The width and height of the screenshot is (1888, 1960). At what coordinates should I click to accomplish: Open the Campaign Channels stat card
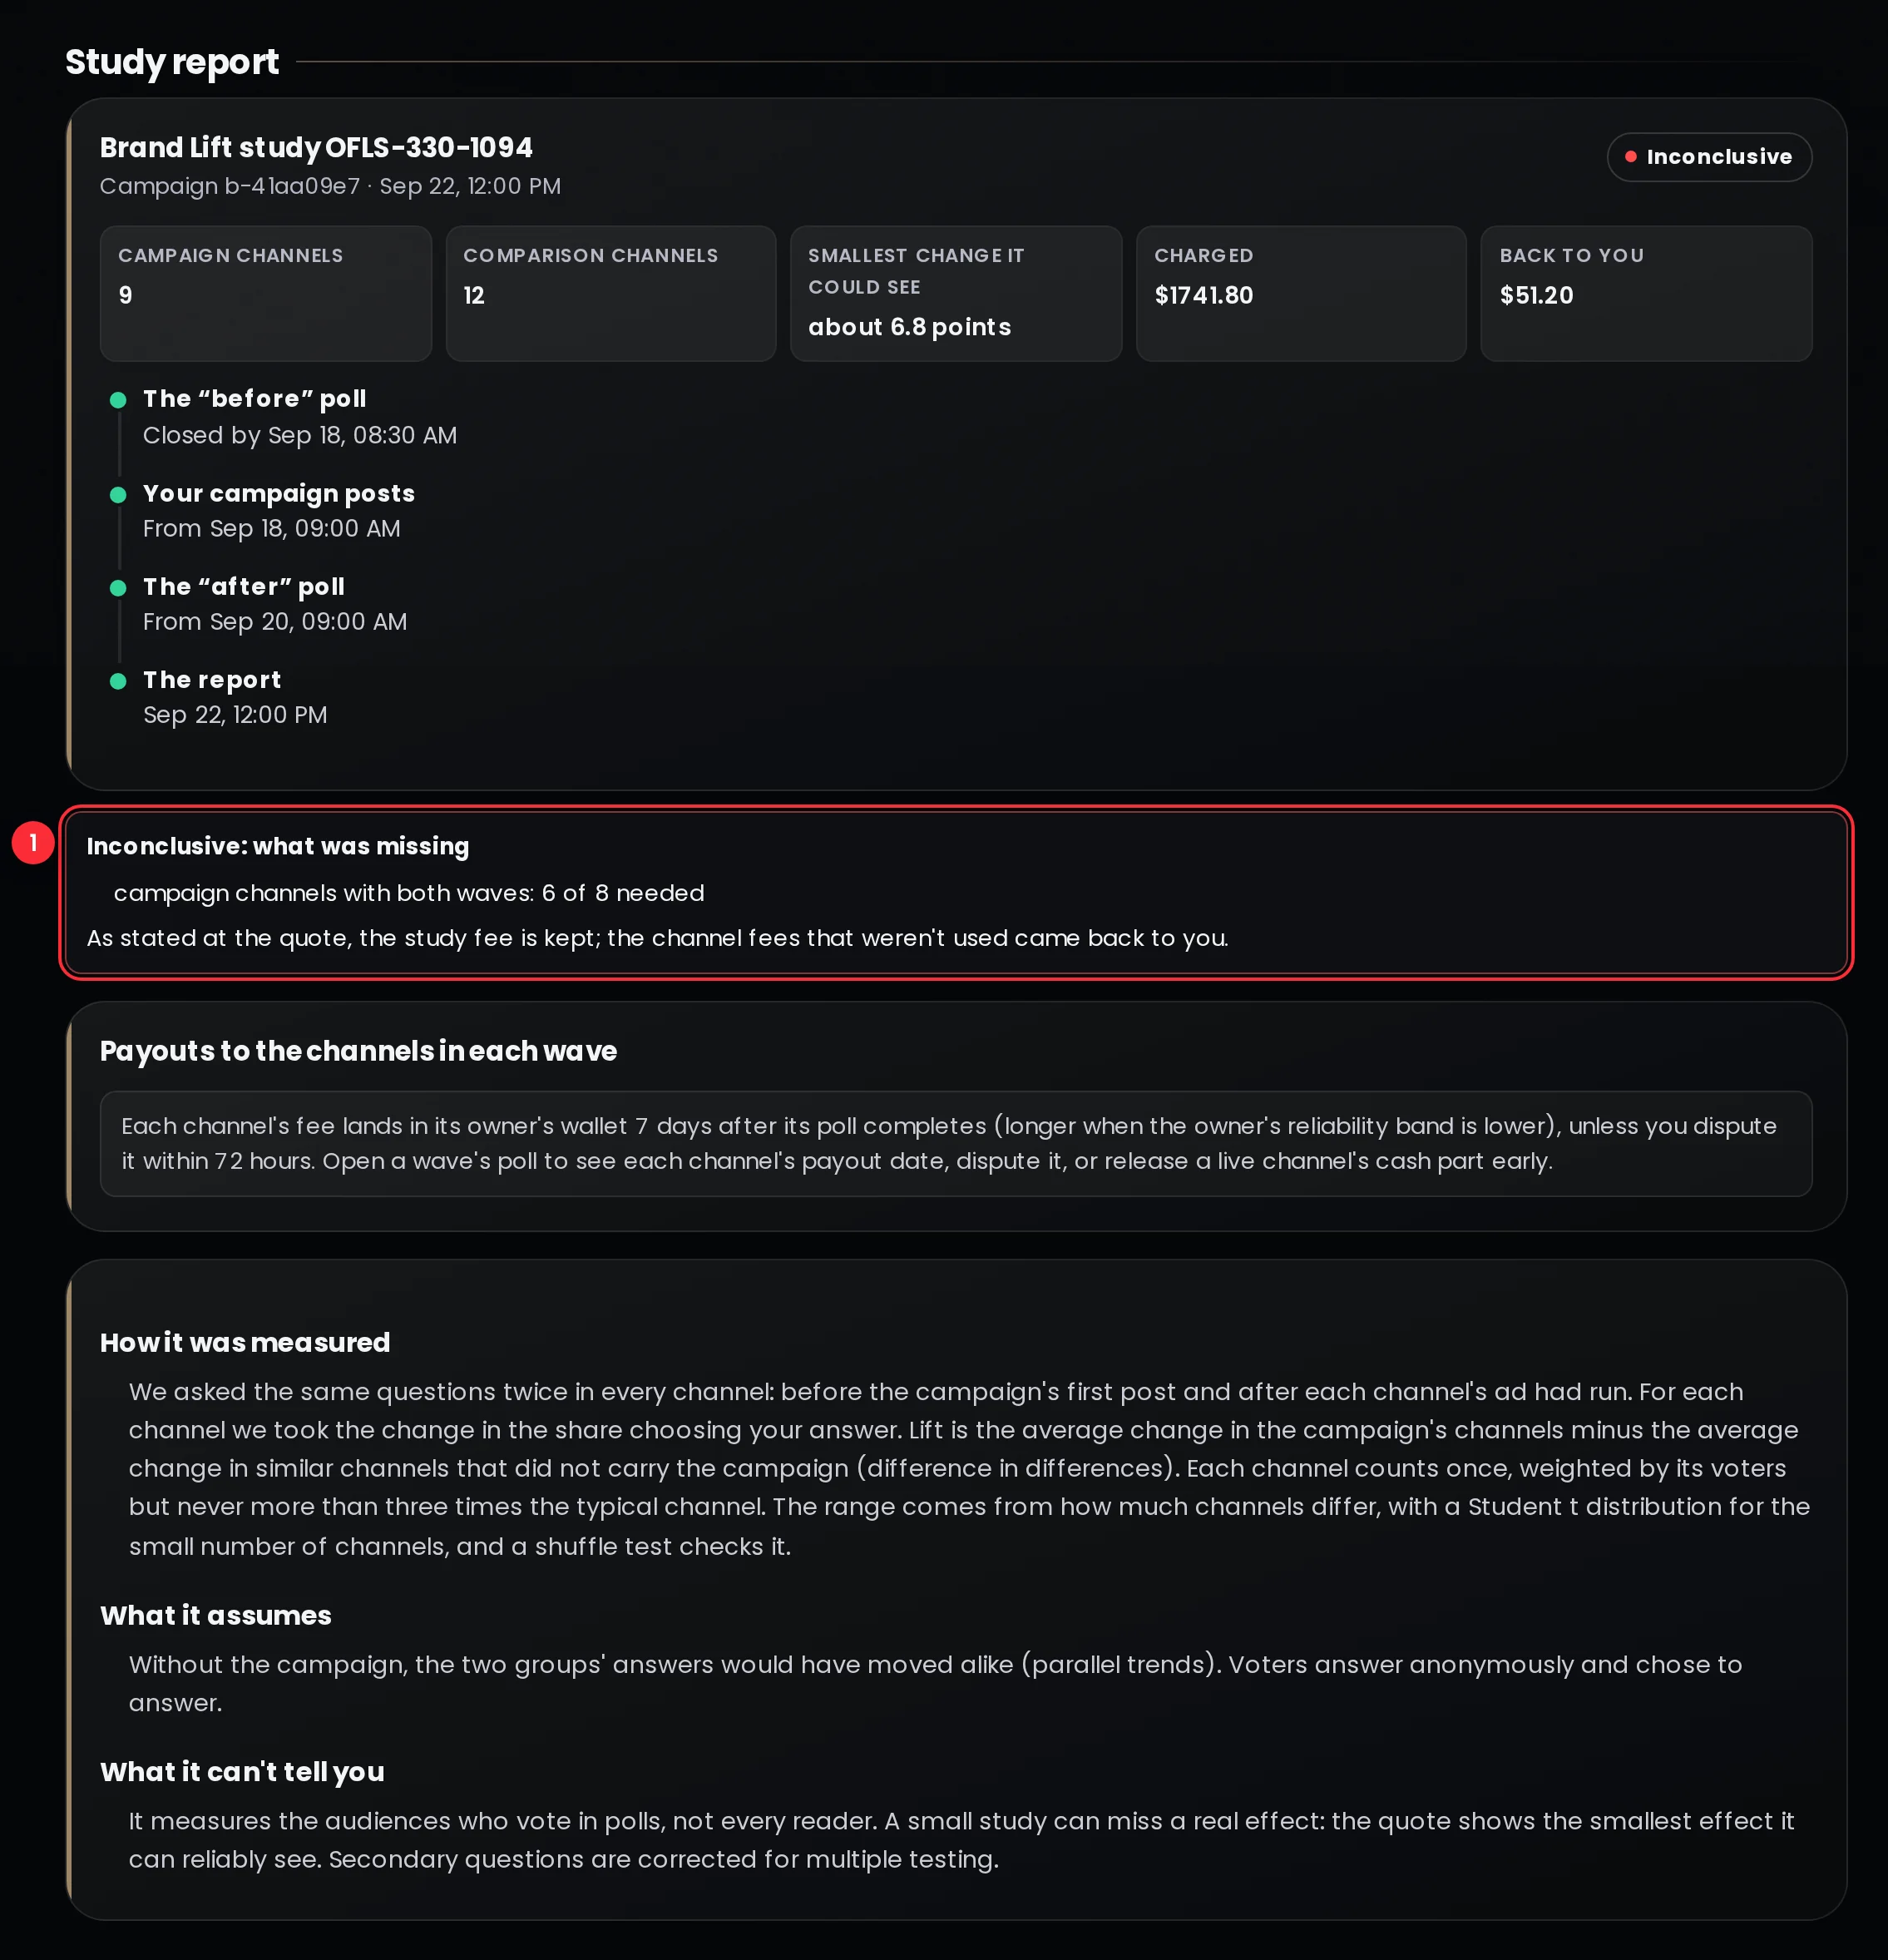pos(265,293)
